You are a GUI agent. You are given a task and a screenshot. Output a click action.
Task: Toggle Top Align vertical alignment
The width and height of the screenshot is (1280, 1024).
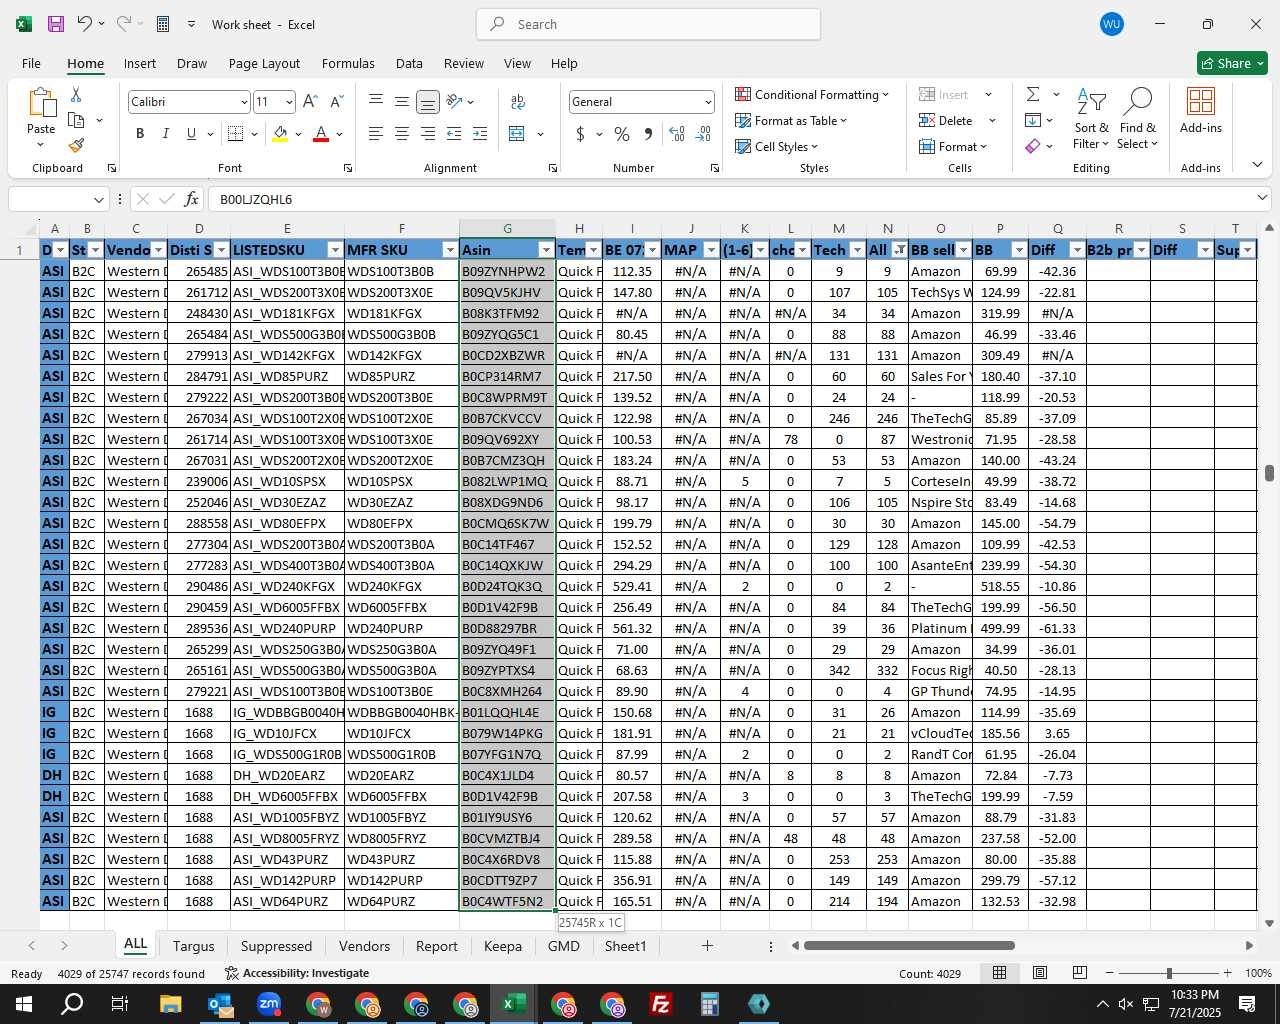[x=376, y=101]
